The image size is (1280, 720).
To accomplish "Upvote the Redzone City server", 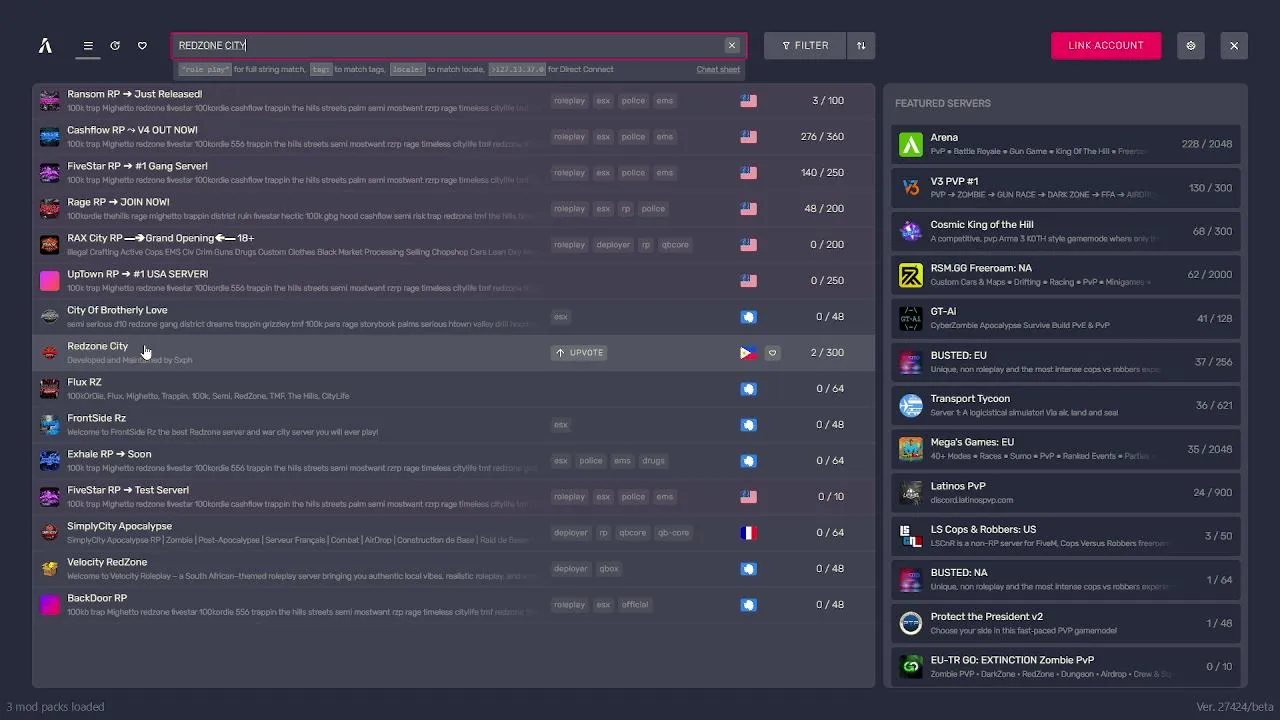I will pos(579,353).
